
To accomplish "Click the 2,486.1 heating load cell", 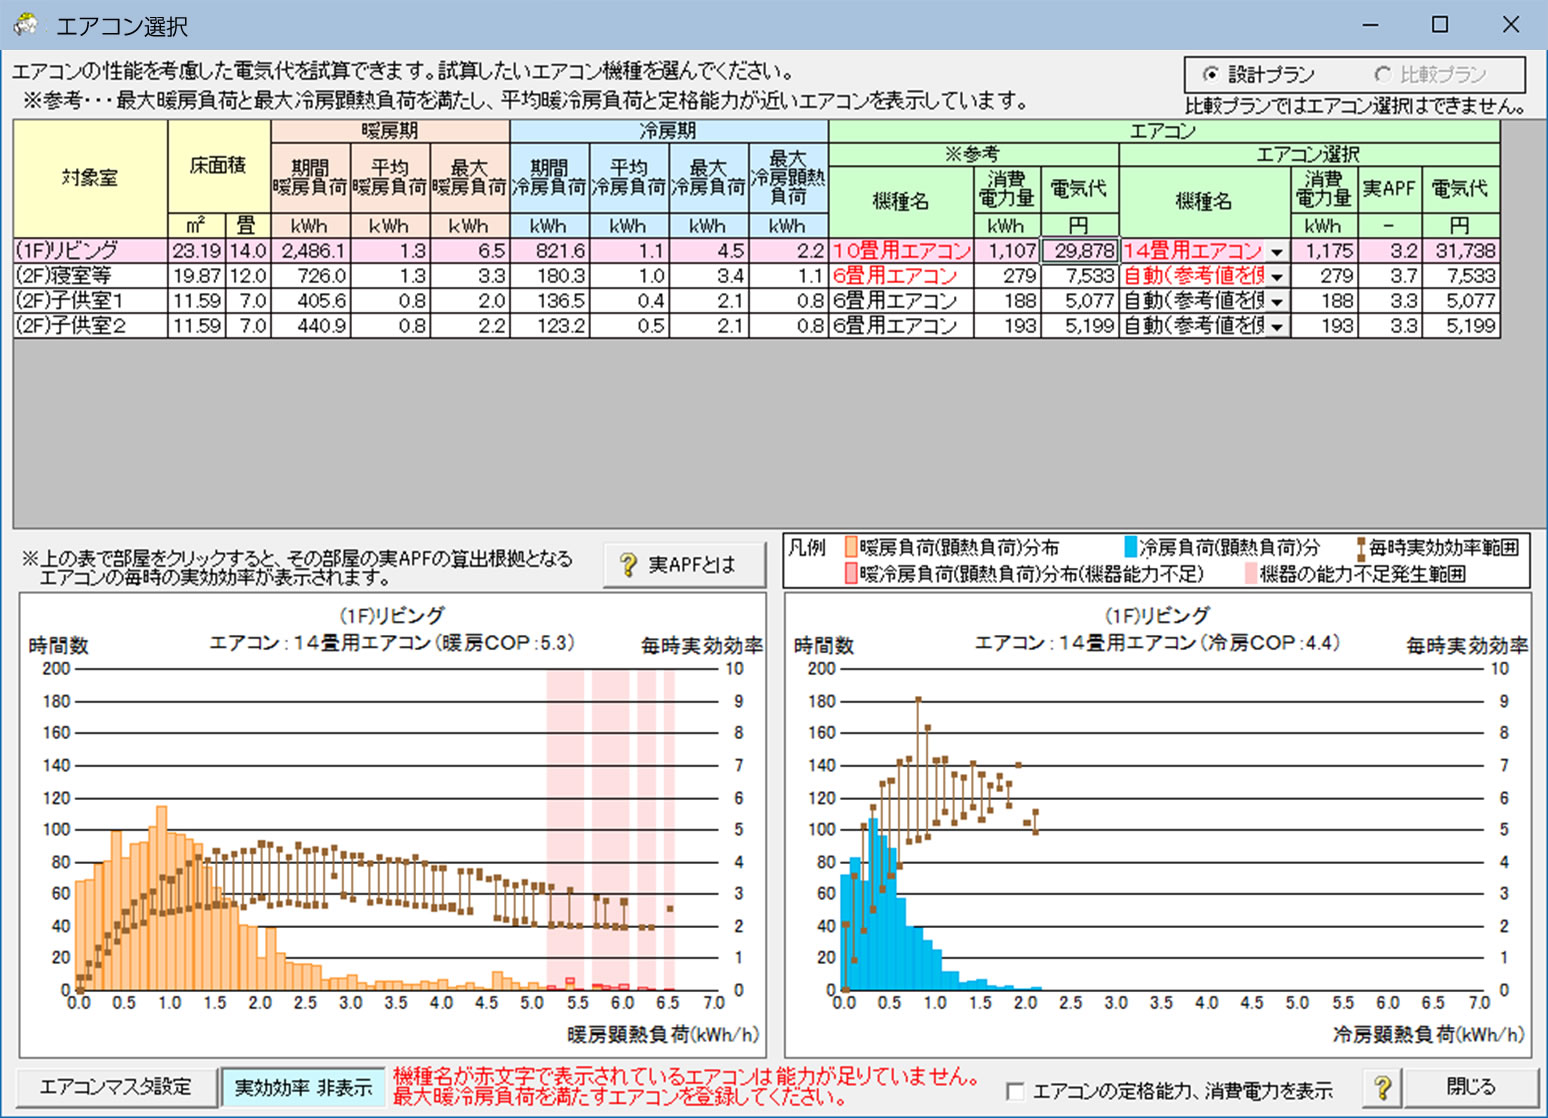I will [x=310, y=251].
